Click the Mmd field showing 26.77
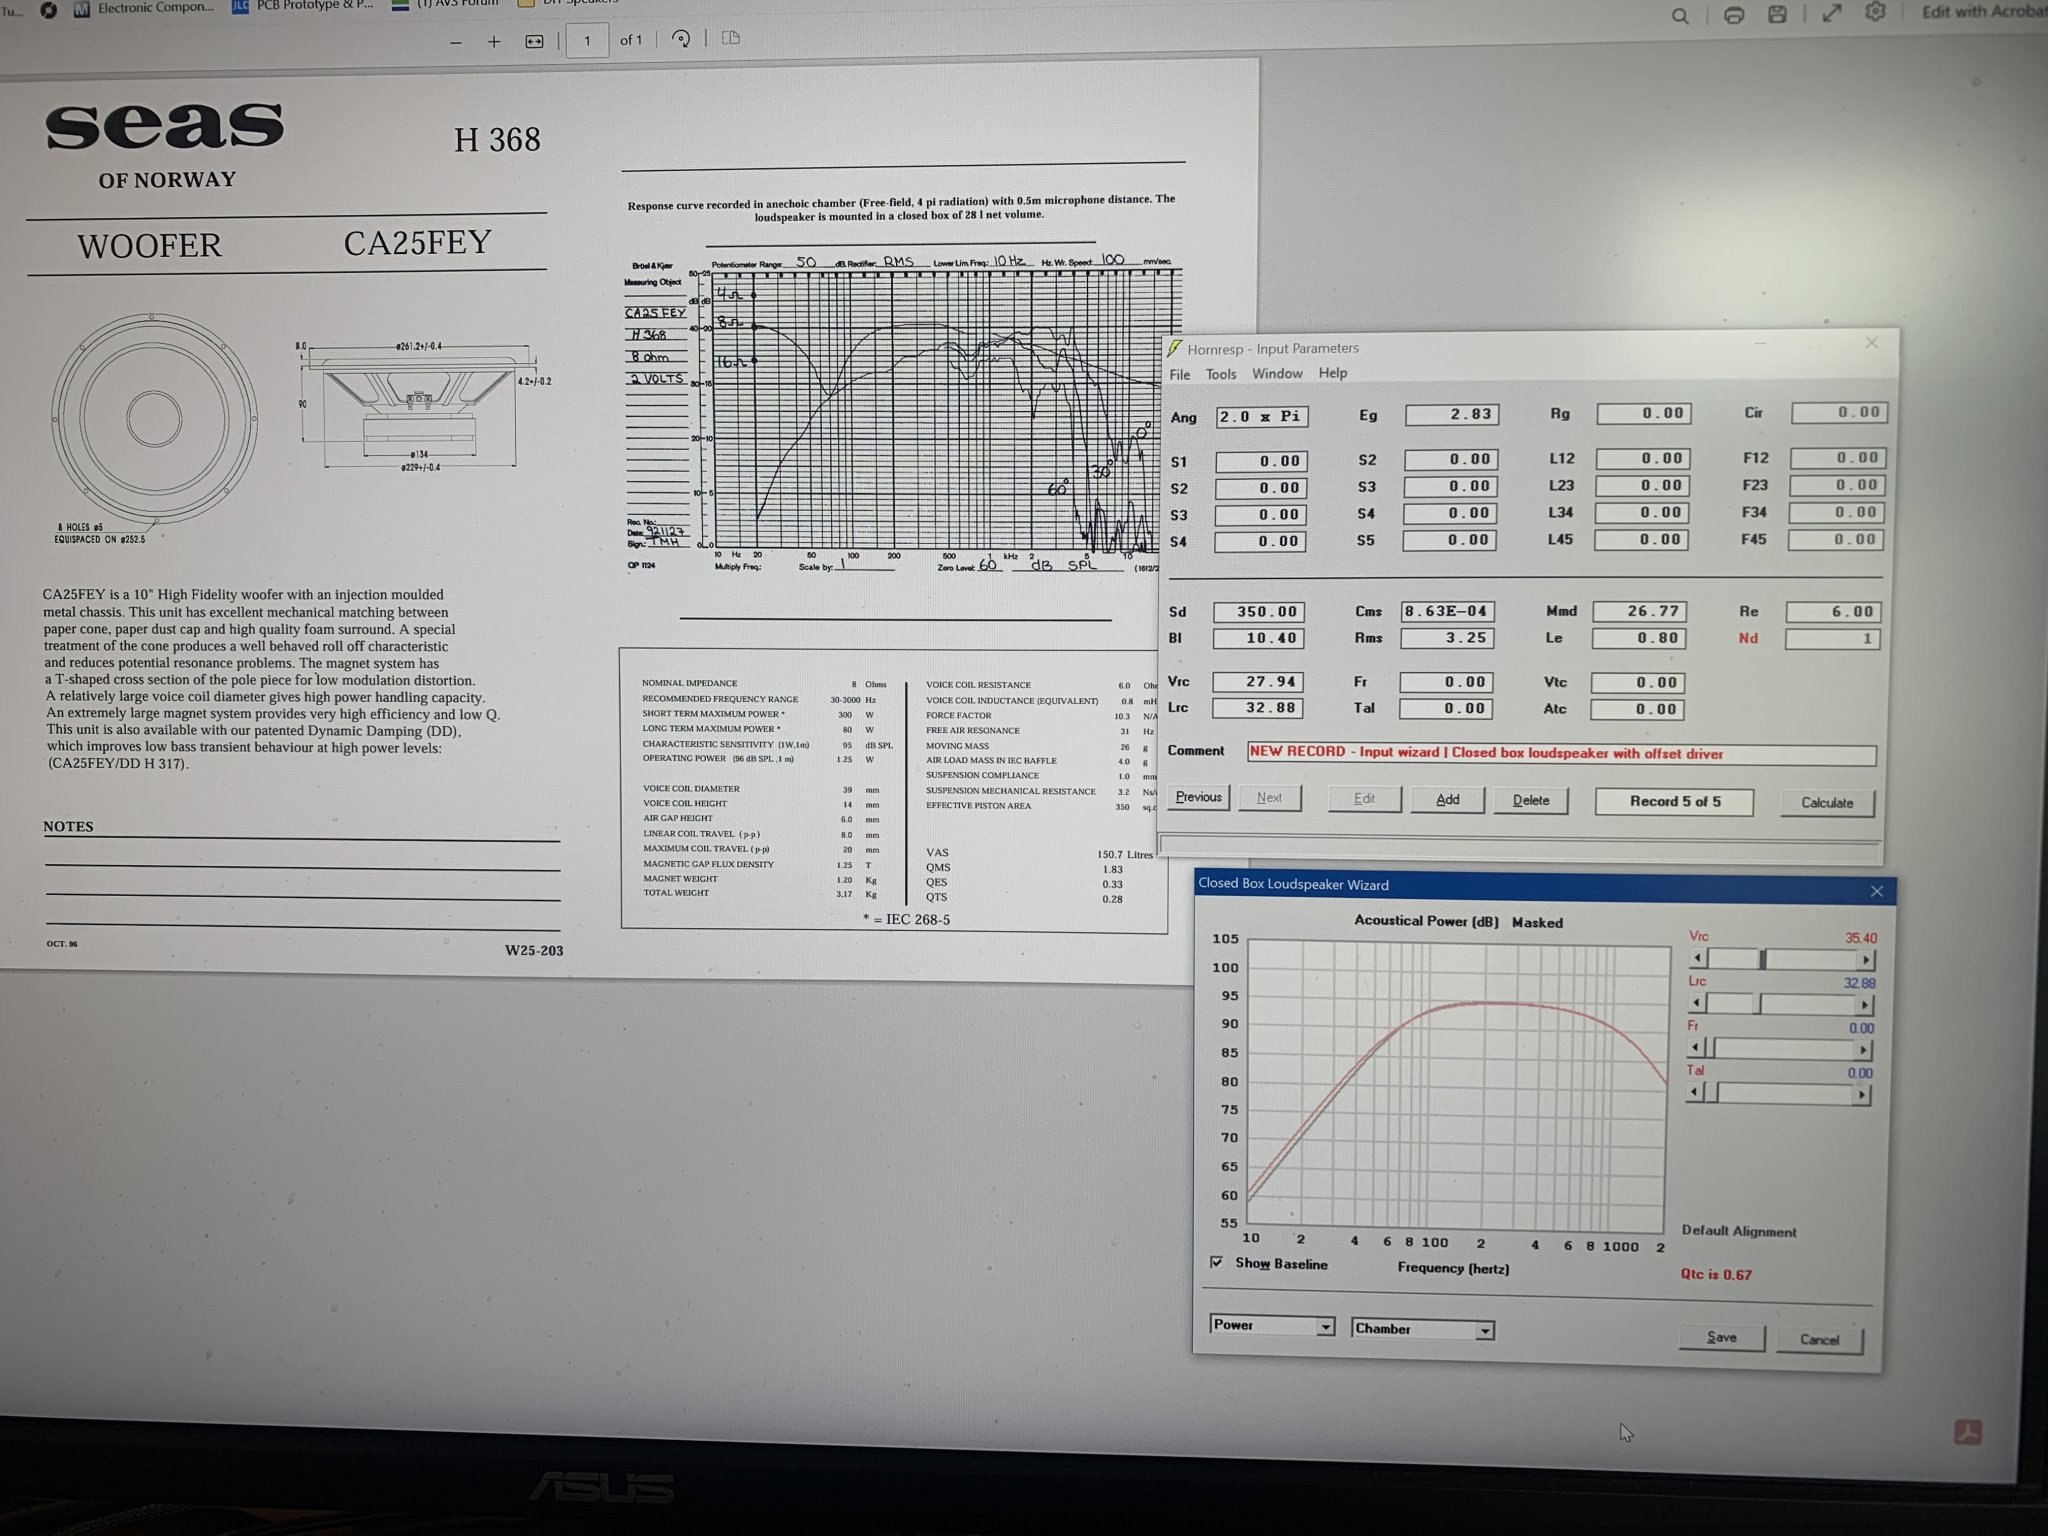This screenshot has height=1536, width=2048. click(x=1638, y=611)
